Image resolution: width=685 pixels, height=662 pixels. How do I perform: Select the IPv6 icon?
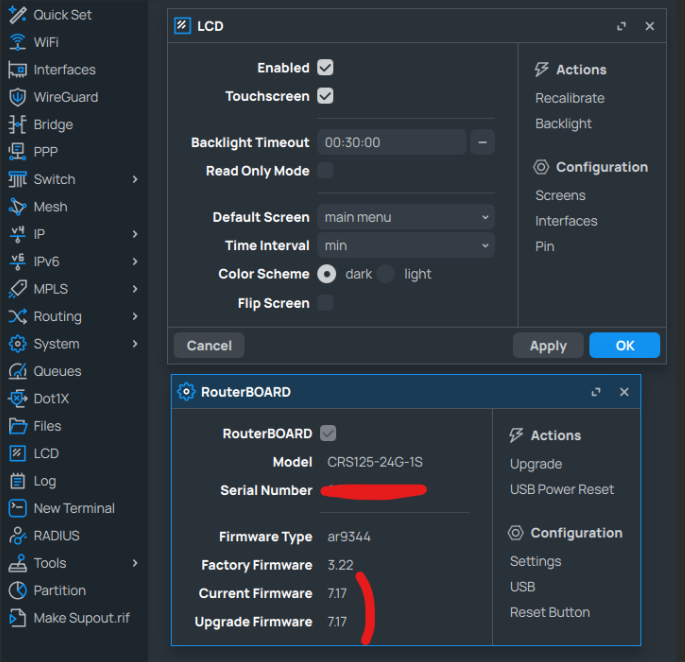click(17, 262)
